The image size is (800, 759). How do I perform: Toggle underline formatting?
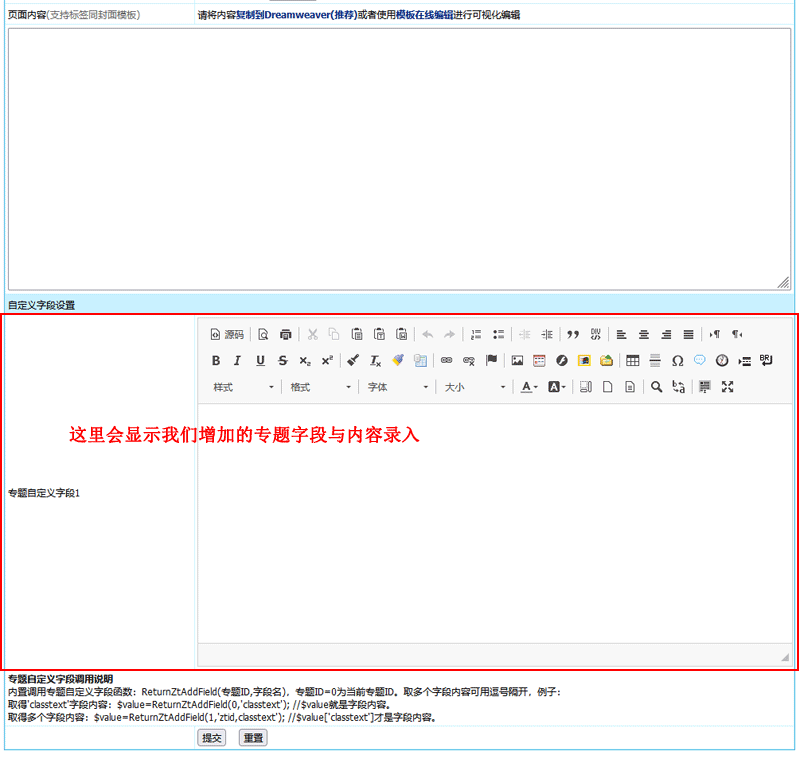[260, 360]
